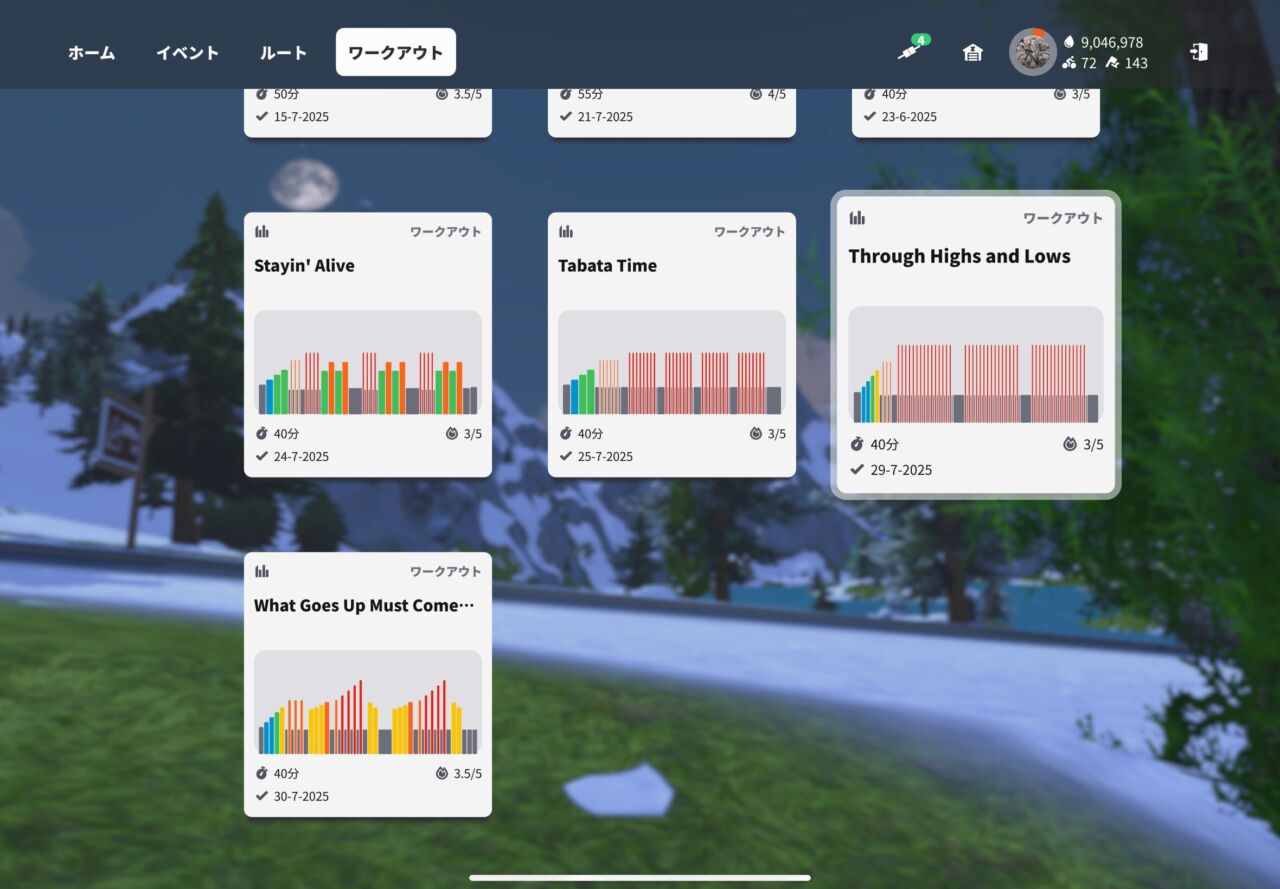Switch to the イベント tab
Image resolution: width=1280 pixels, height=889 pixels.
187,53
